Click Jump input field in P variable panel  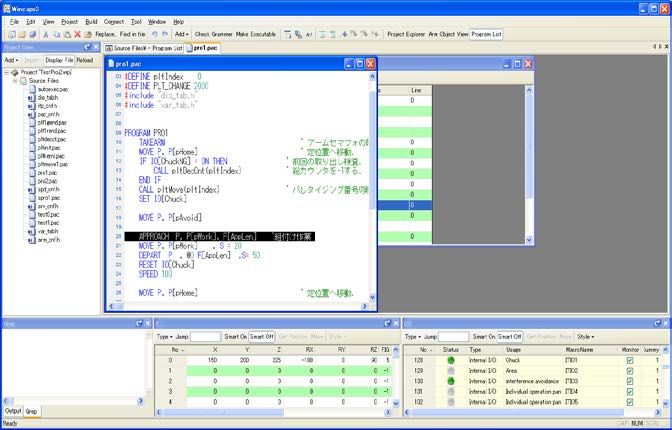[x=205, y=337]
